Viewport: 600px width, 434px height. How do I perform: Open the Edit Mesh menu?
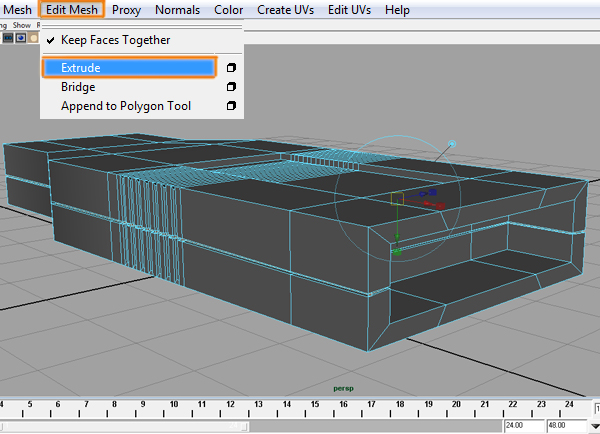72,10
